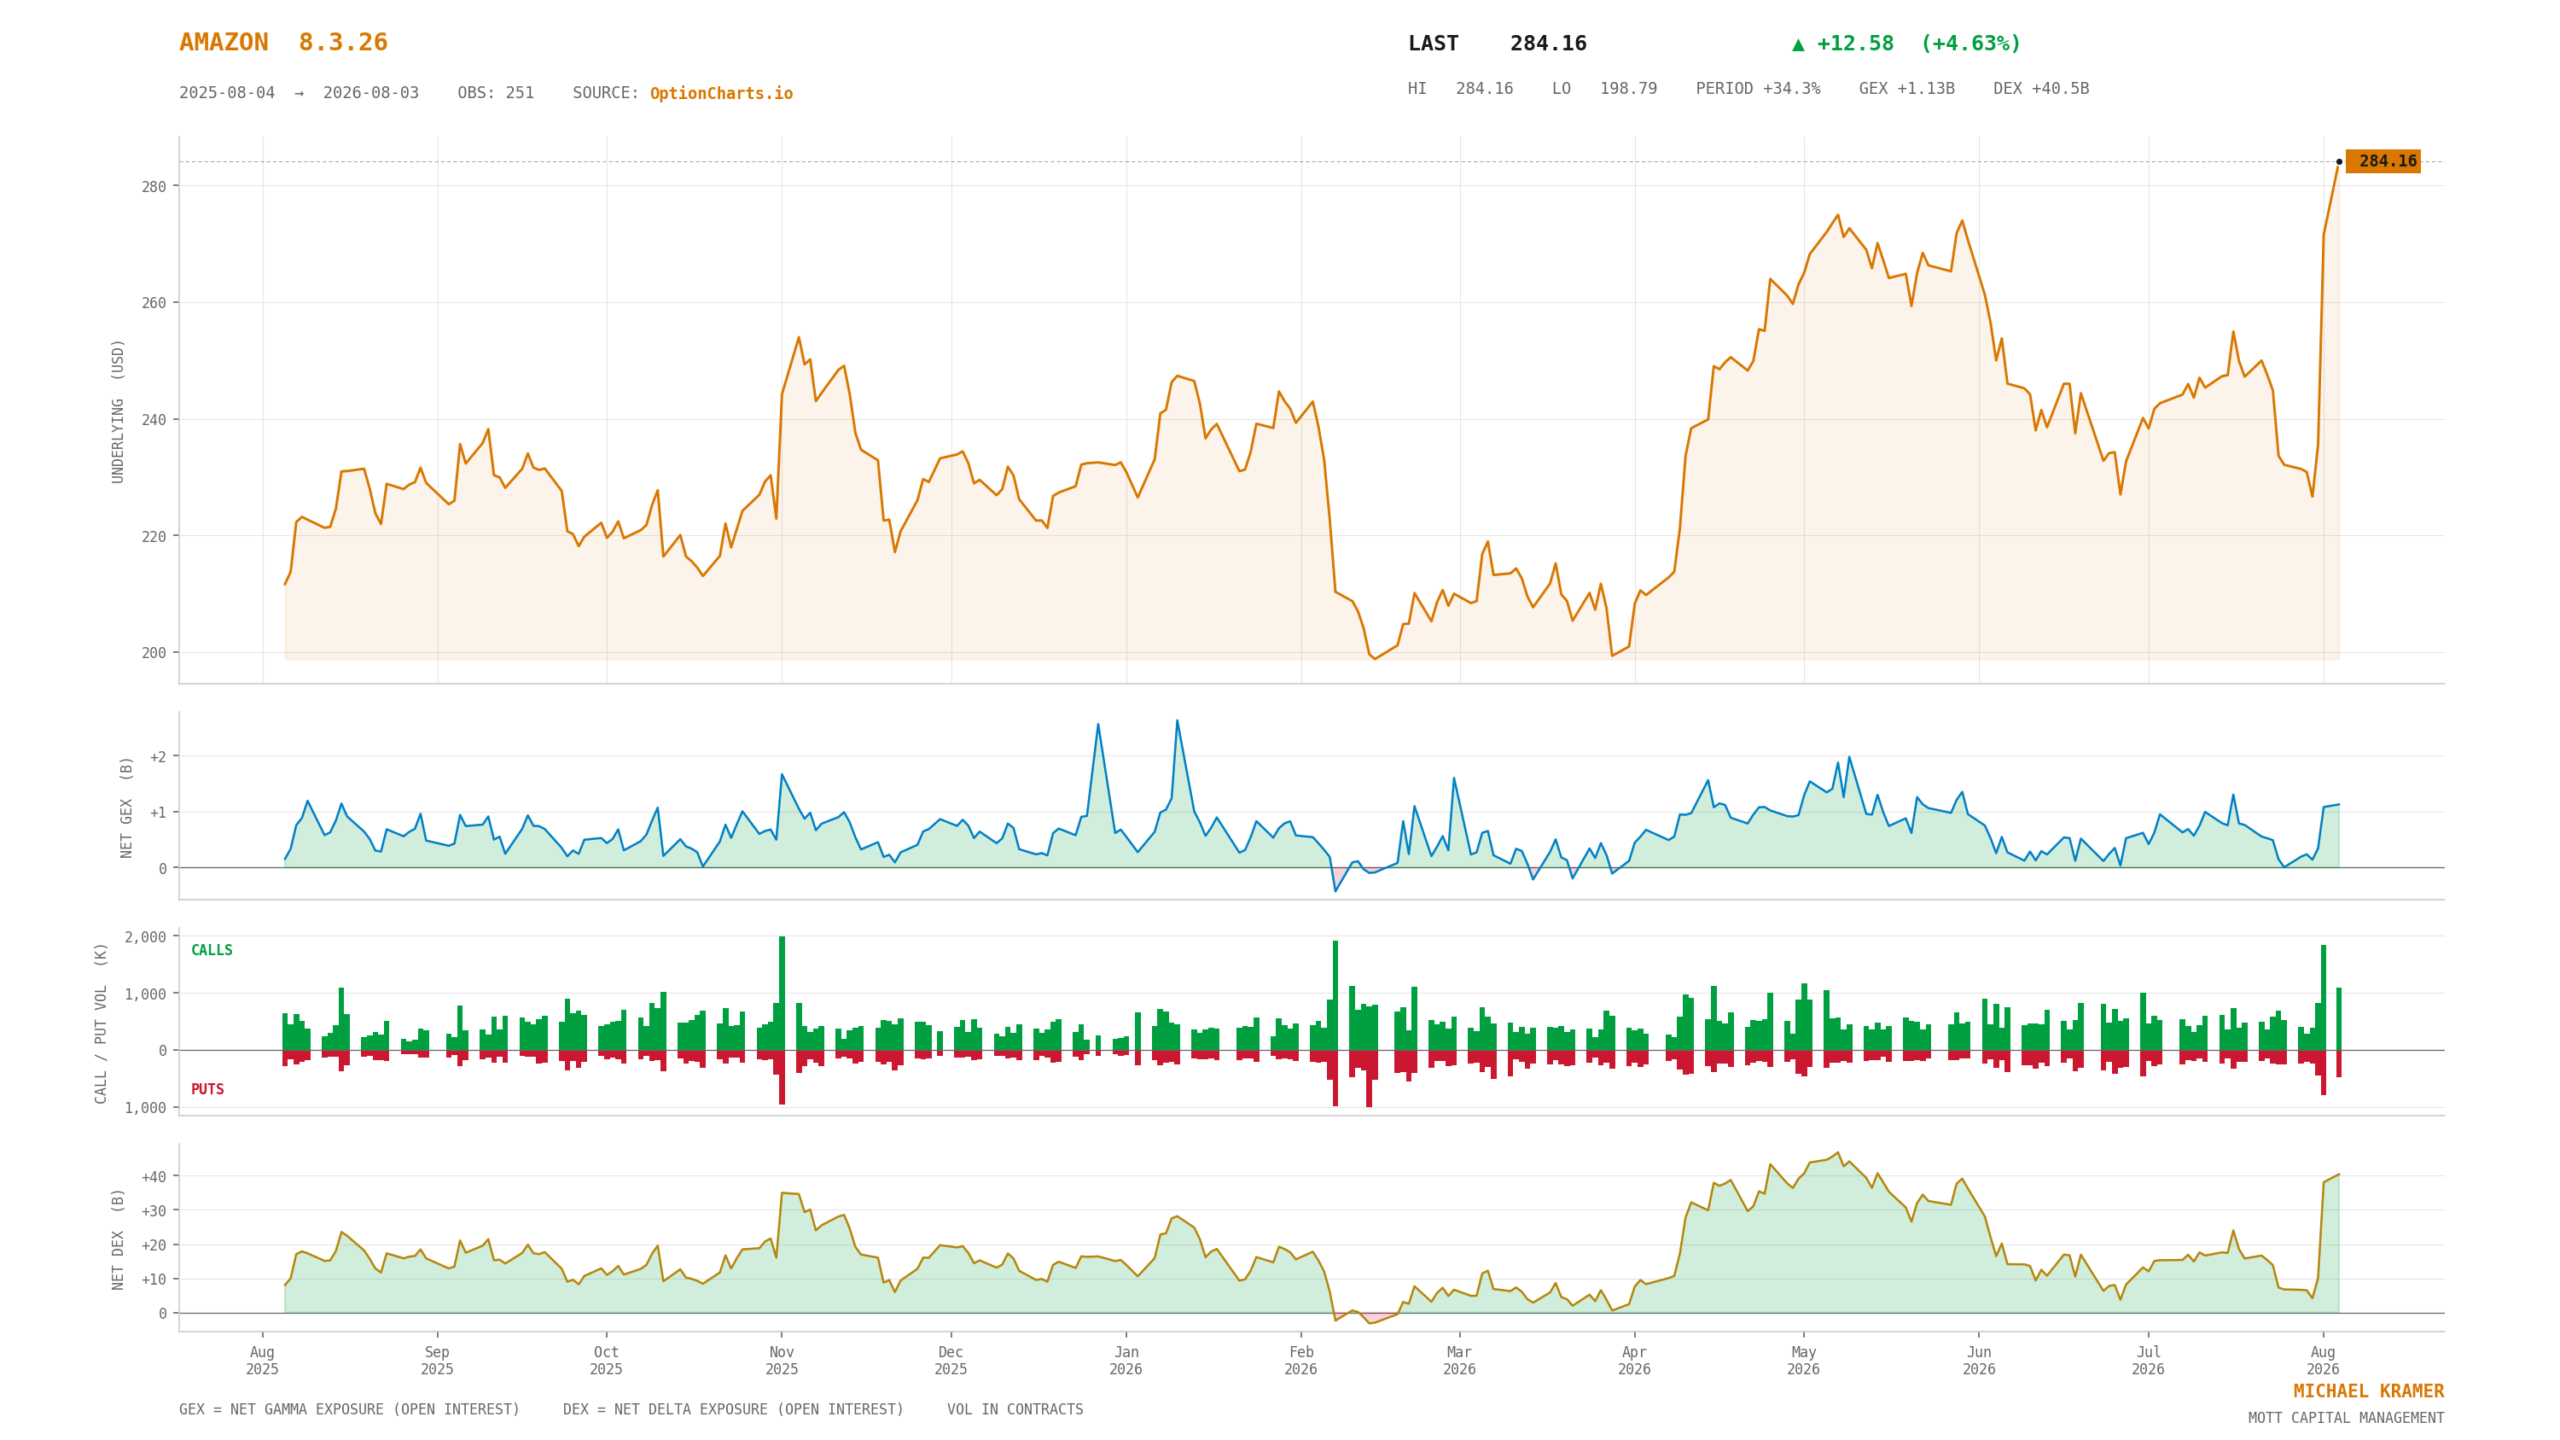Select the 2,000 tick on volume axis
This screenshot has width=2560, height=1440.
pyautogui.click(x=146, y=937)
